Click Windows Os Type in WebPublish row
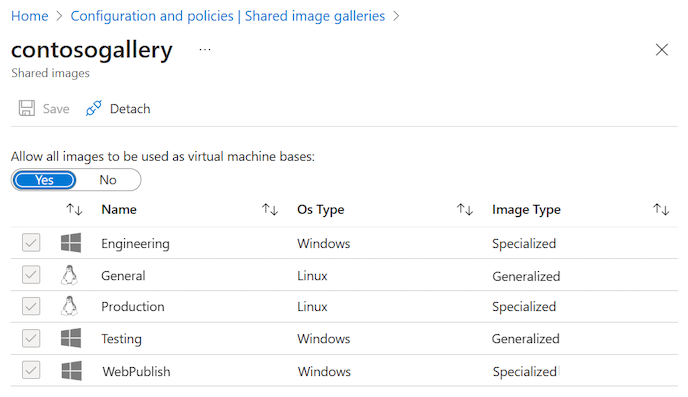 pyautogui.click(x=324, y=372)
